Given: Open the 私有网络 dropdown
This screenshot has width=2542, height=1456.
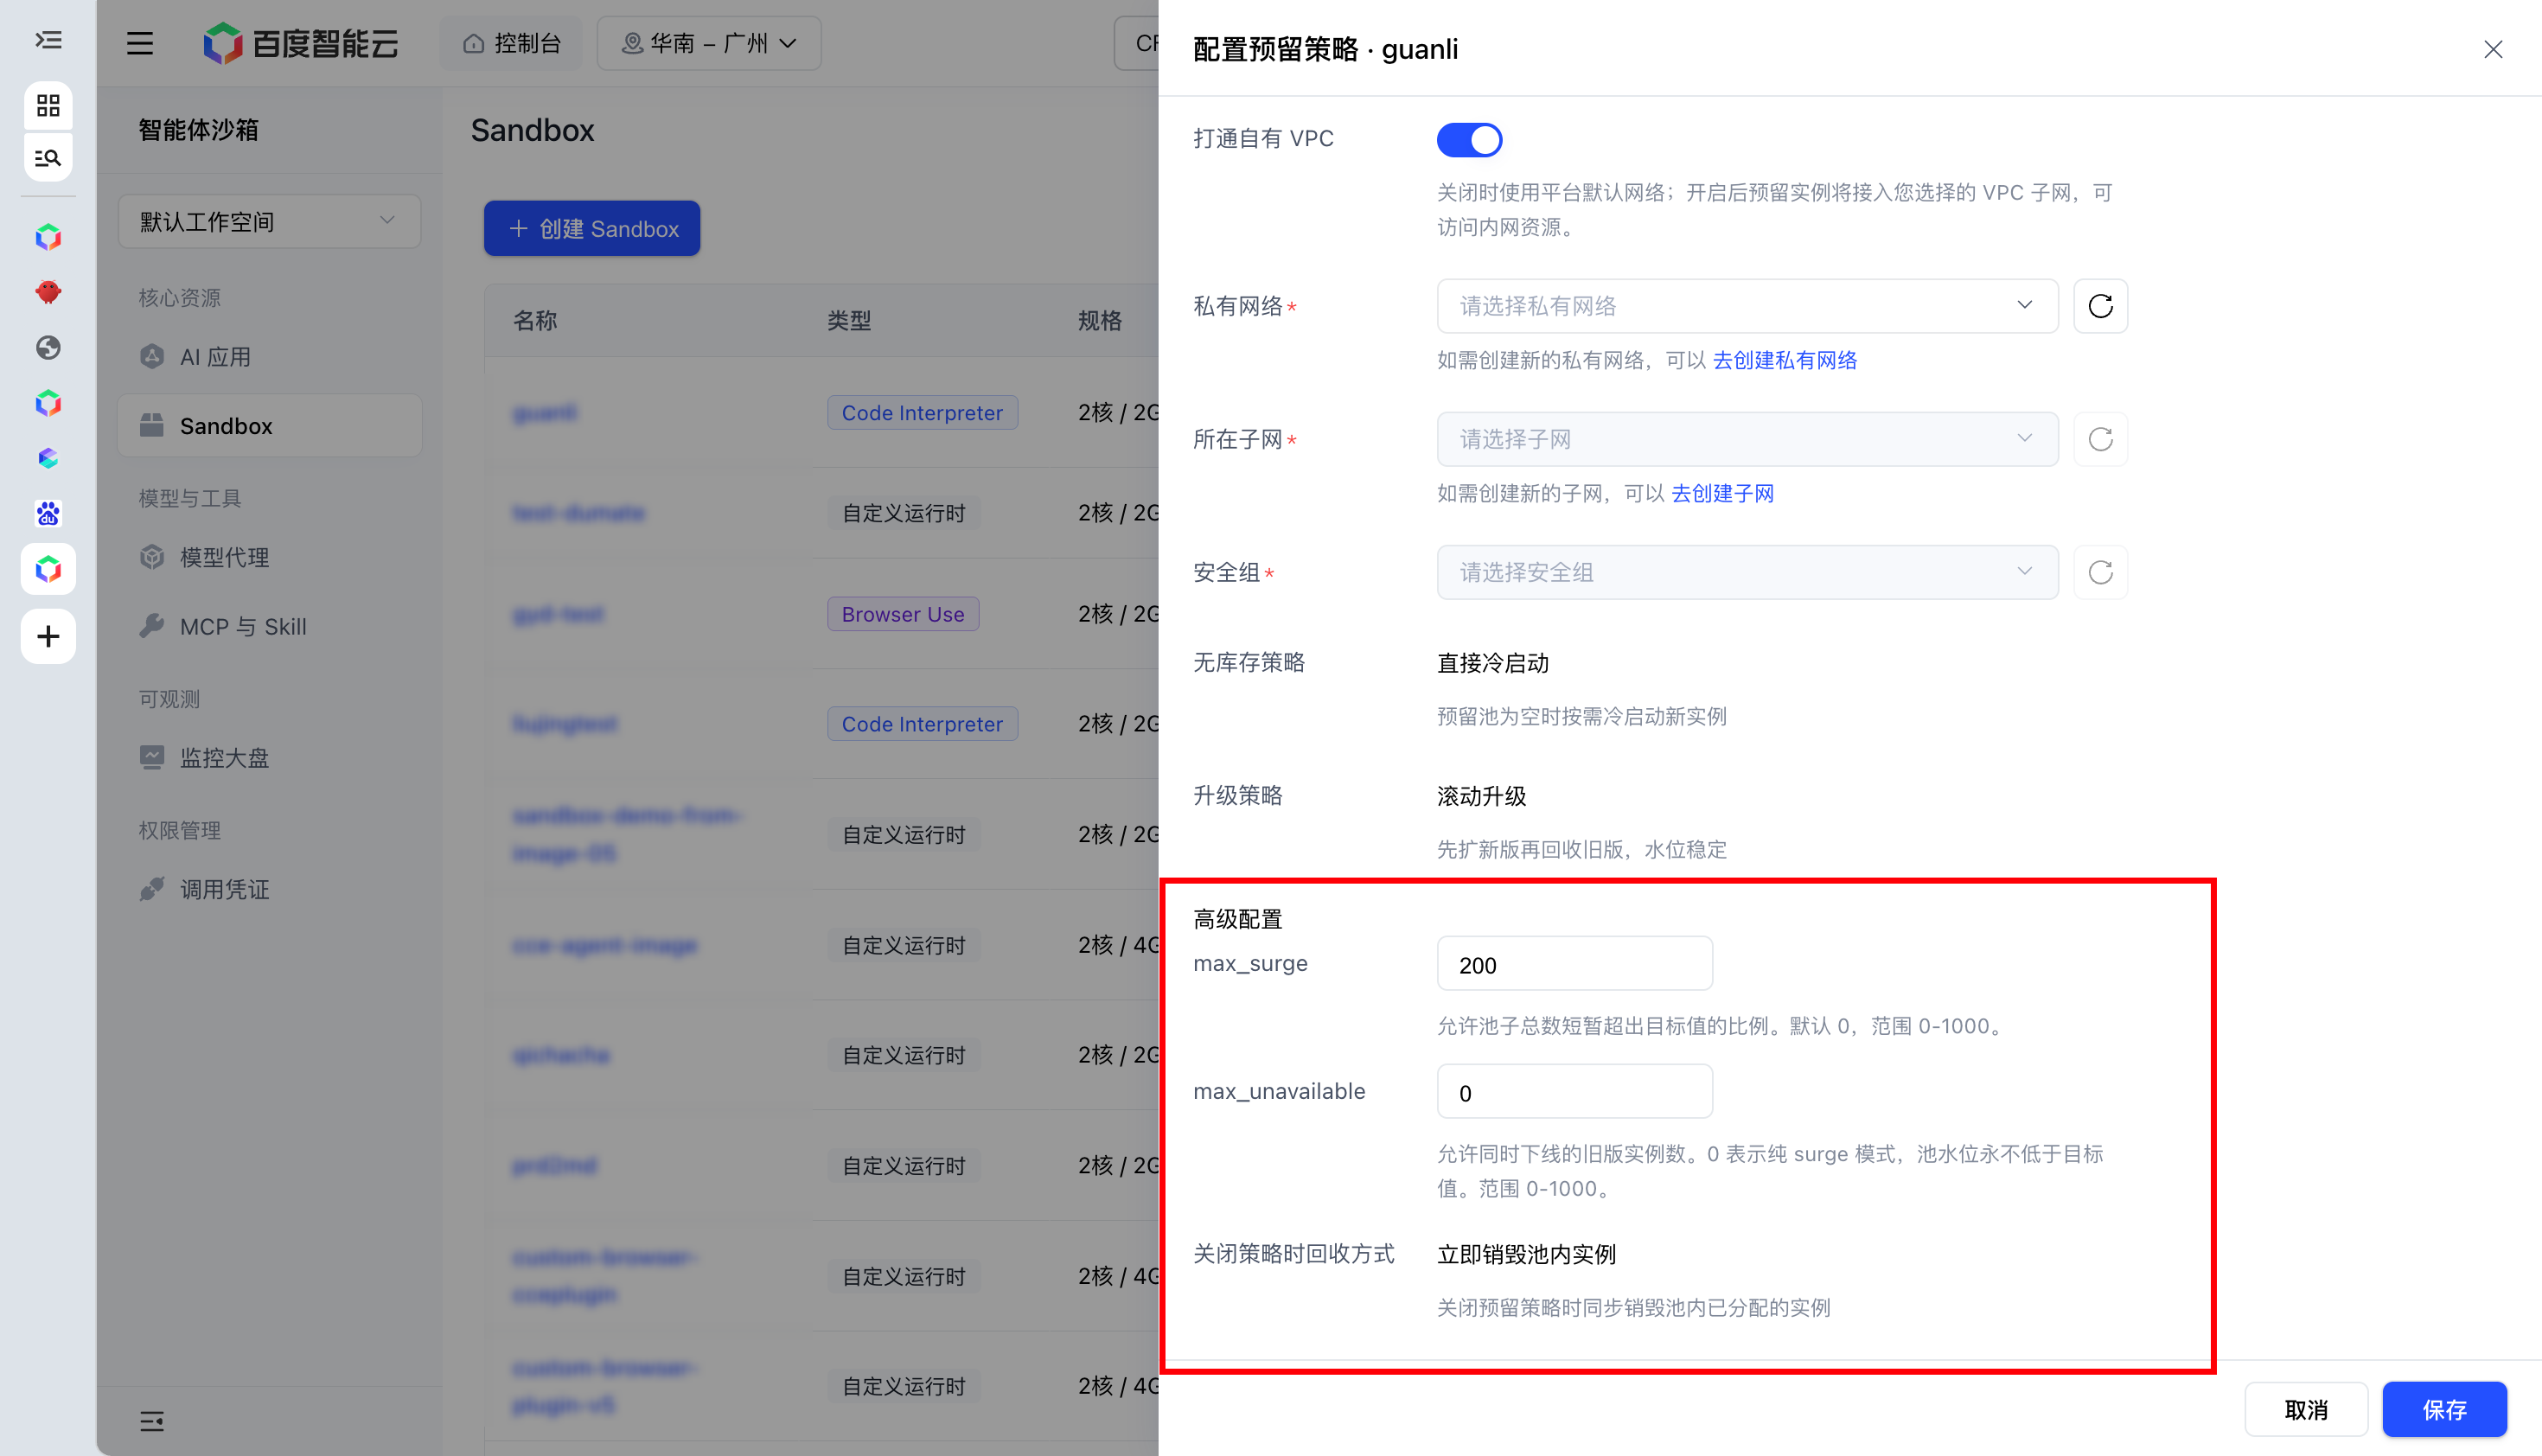Looking at the screenshot, I should tap(1747, 306).
